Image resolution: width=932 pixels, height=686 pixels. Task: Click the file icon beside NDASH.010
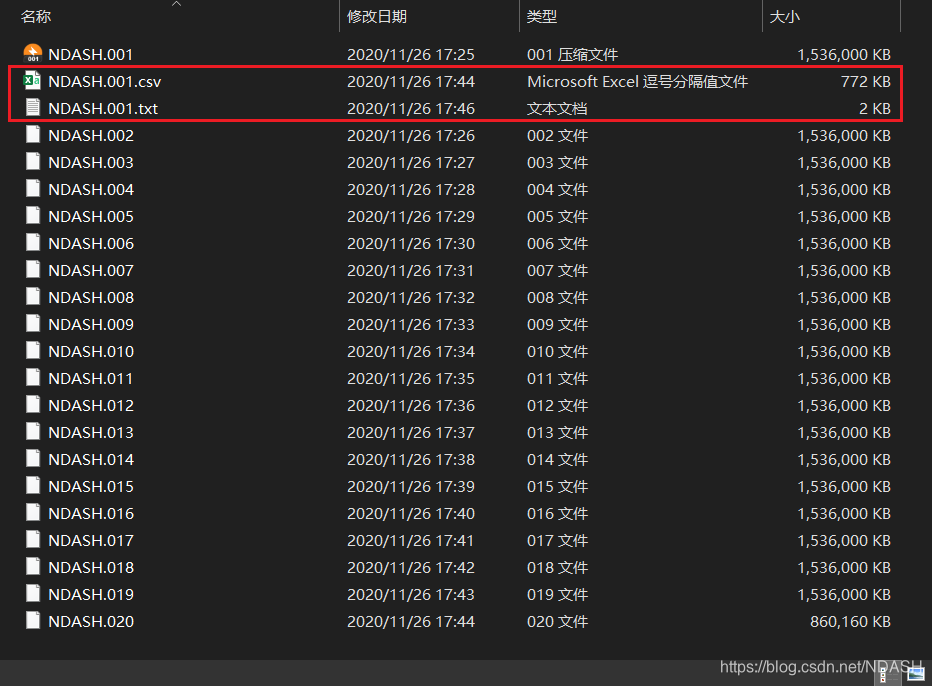[x=33, y=351]
